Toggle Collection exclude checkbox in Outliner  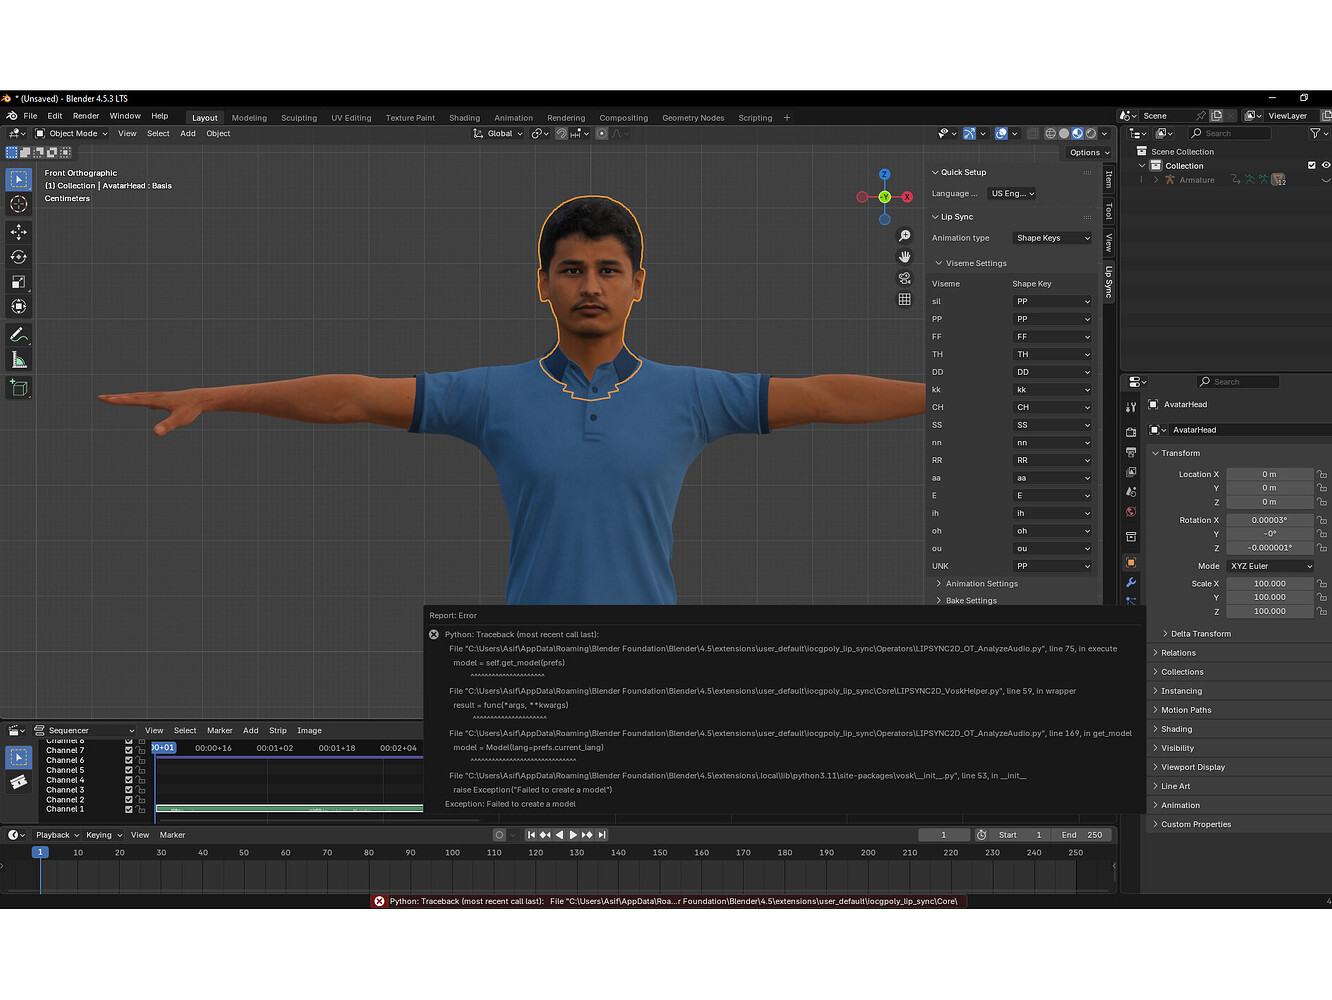pyautogui.click(x=1312, y=165)
